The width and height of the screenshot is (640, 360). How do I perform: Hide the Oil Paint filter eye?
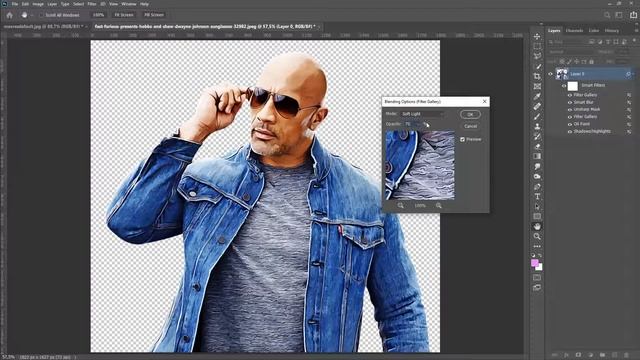coord(570,124)
